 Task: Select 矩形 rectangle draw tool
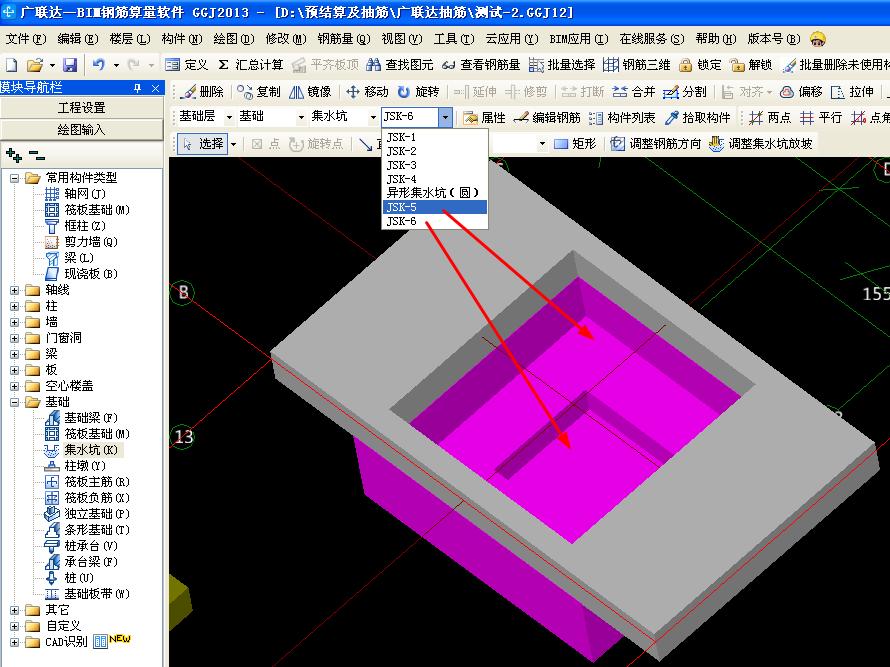pos(575,144)
